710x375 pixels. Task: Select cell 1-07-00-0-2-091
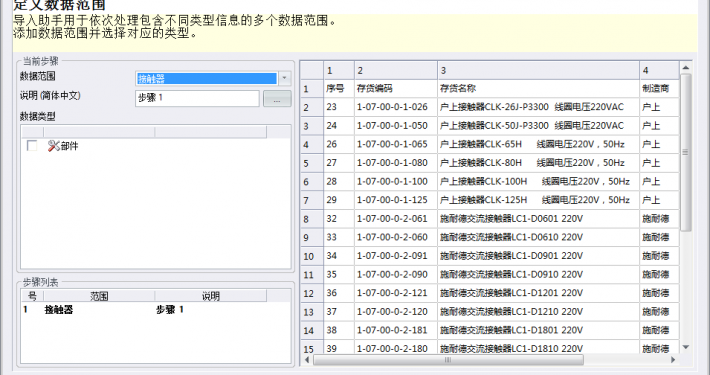tap(396, 255)
